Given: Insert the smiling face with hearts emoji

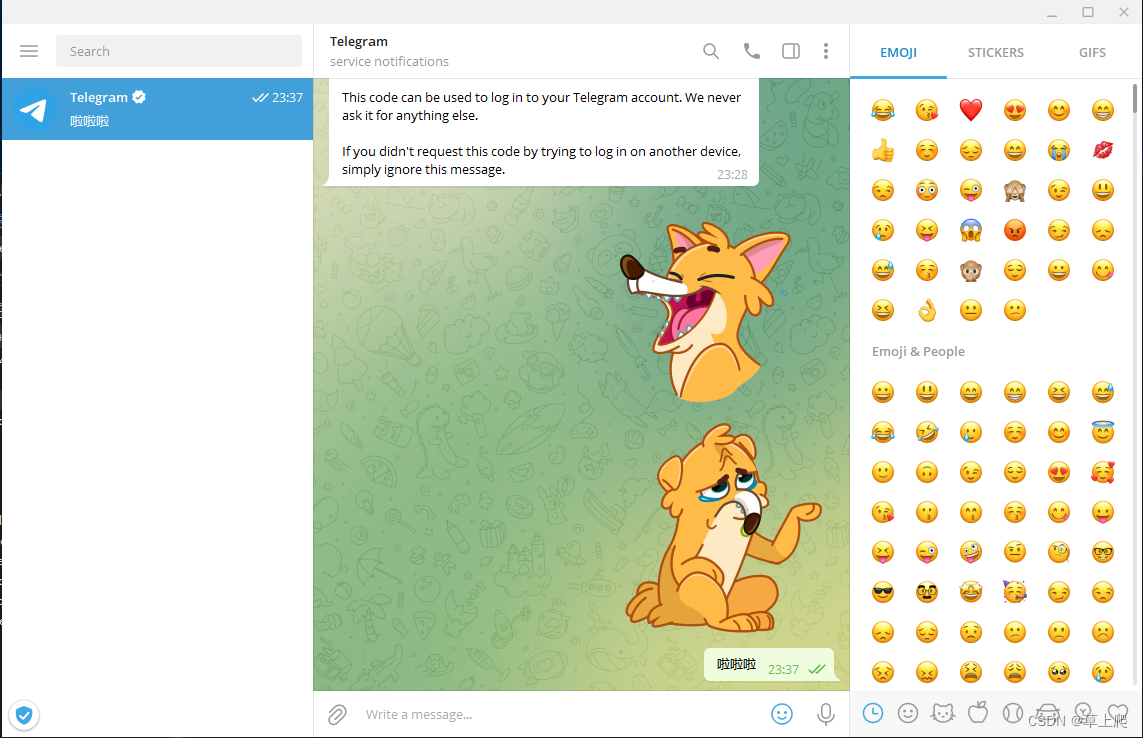Looking at the screenshot, I should pos(1103,473).
